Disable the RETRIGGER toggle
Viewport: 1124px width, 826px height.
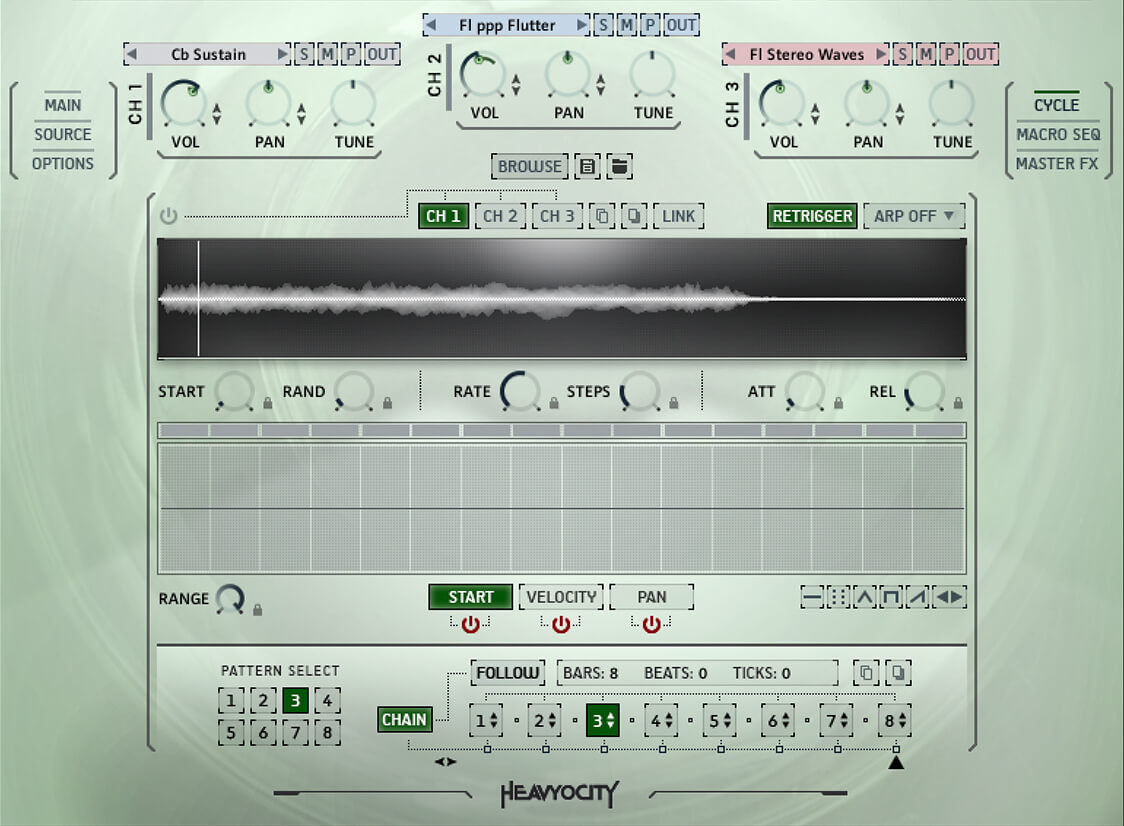click(x=812, y=216)
